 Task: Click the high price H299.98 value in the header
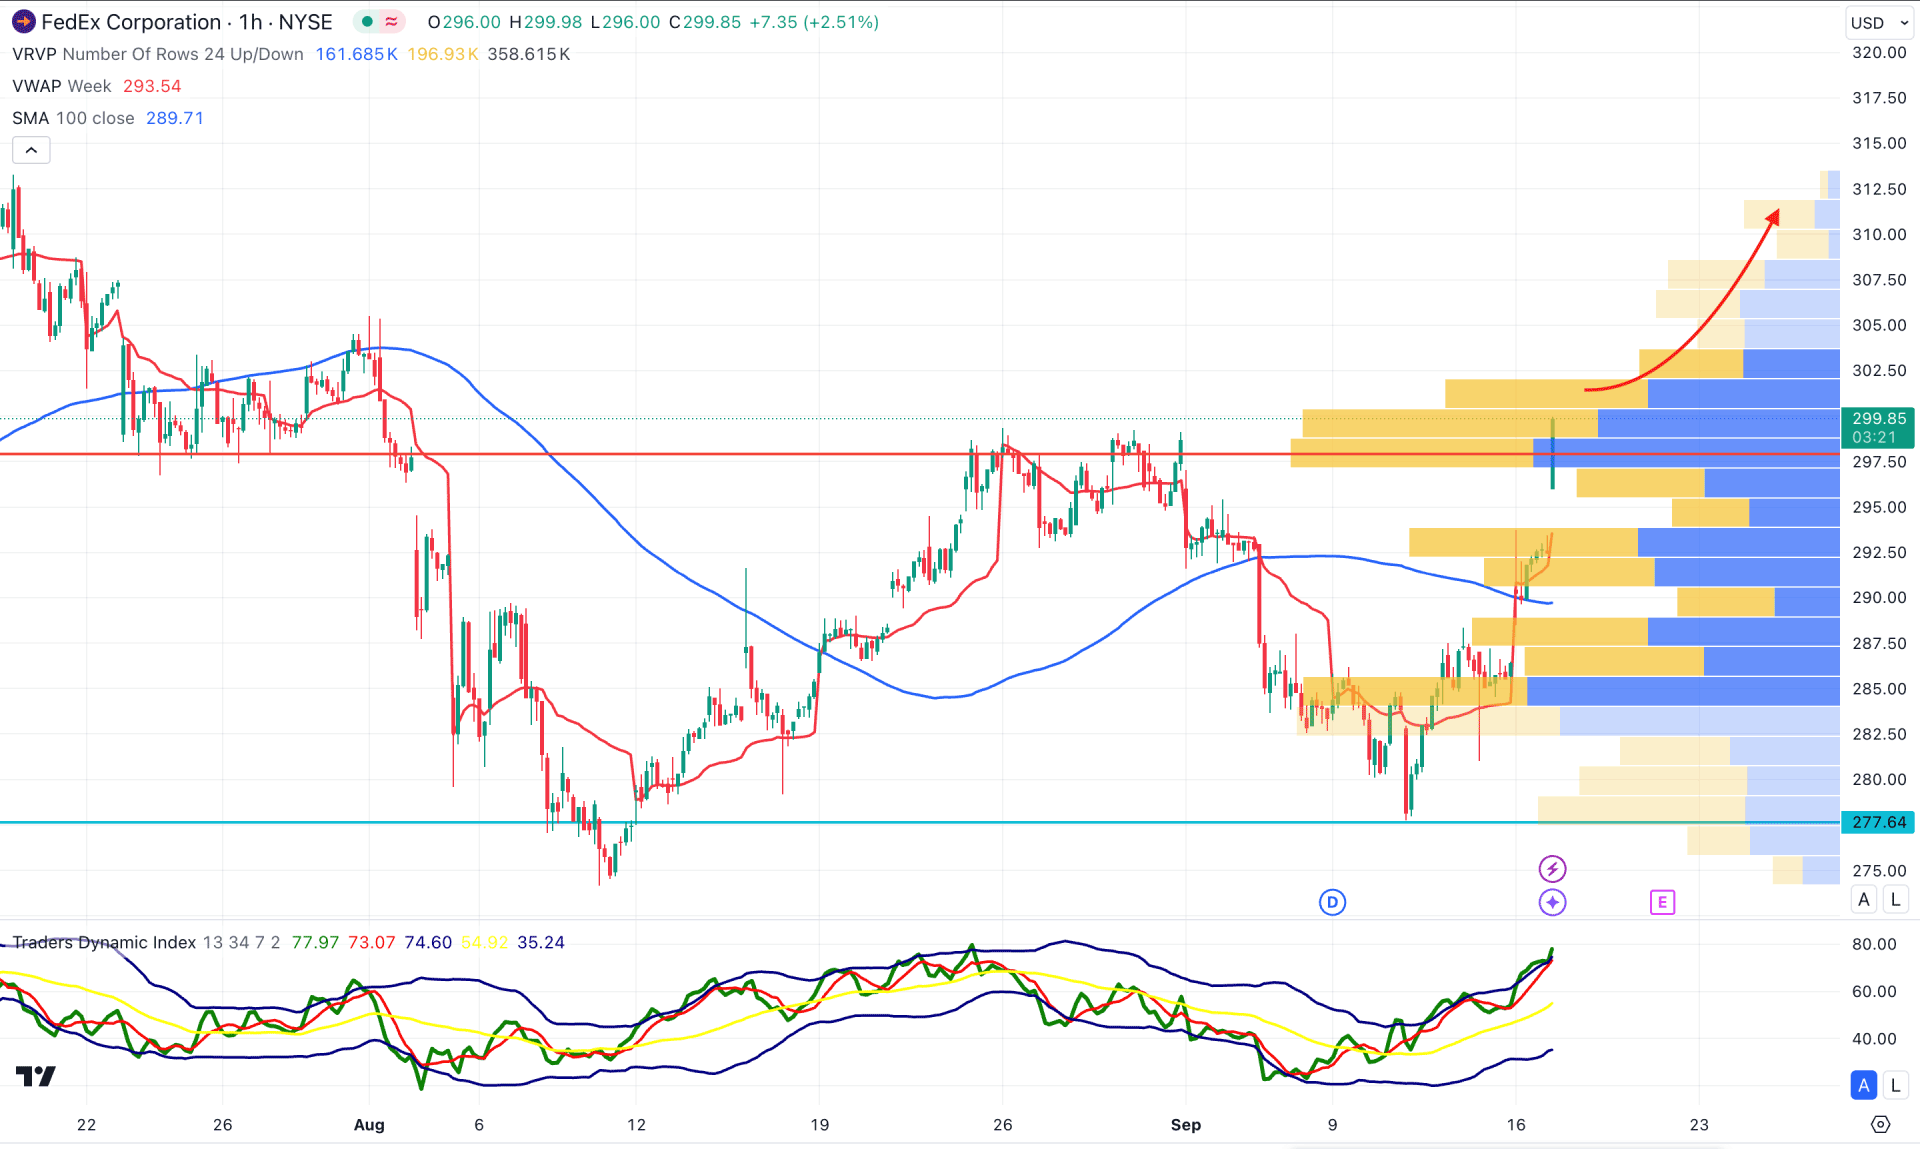pyautogui.click(x=545, y=22)
